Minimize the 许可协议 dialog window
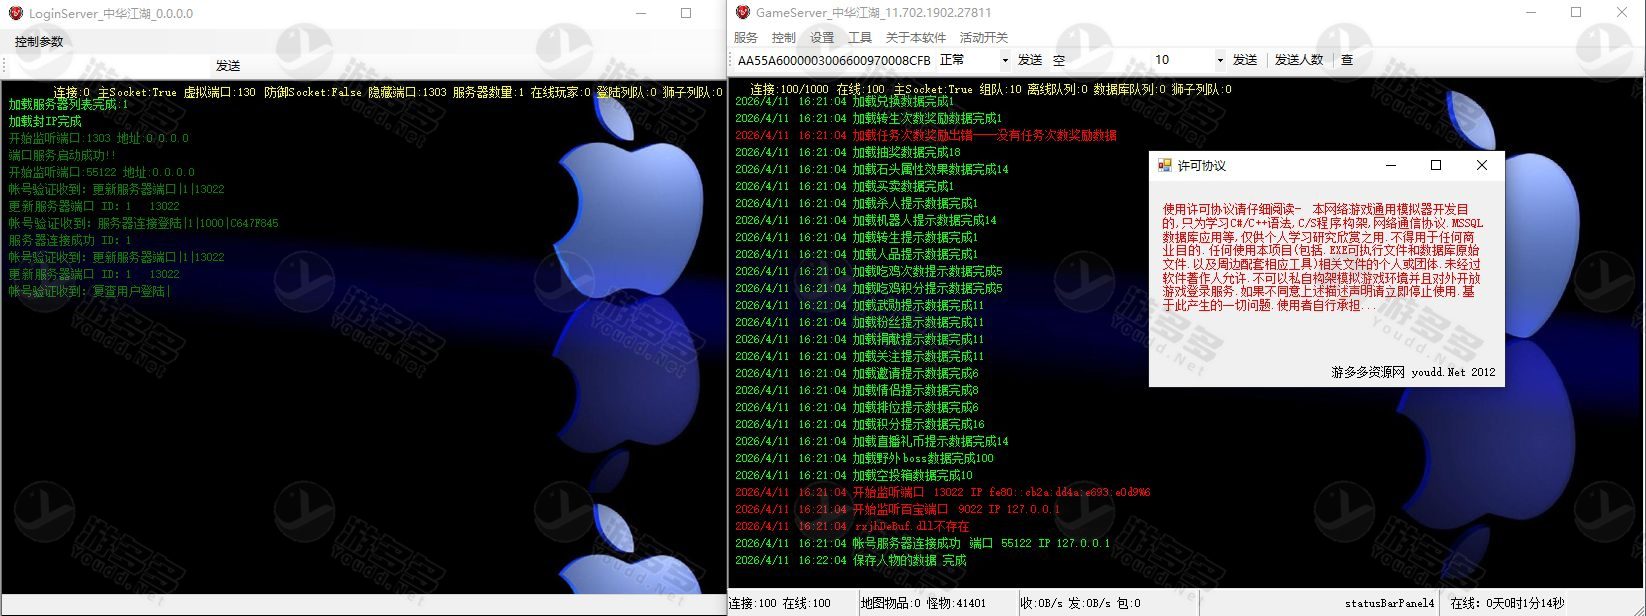The height and width of the screenshot is (616, 1646). (x=1390, y=165)
